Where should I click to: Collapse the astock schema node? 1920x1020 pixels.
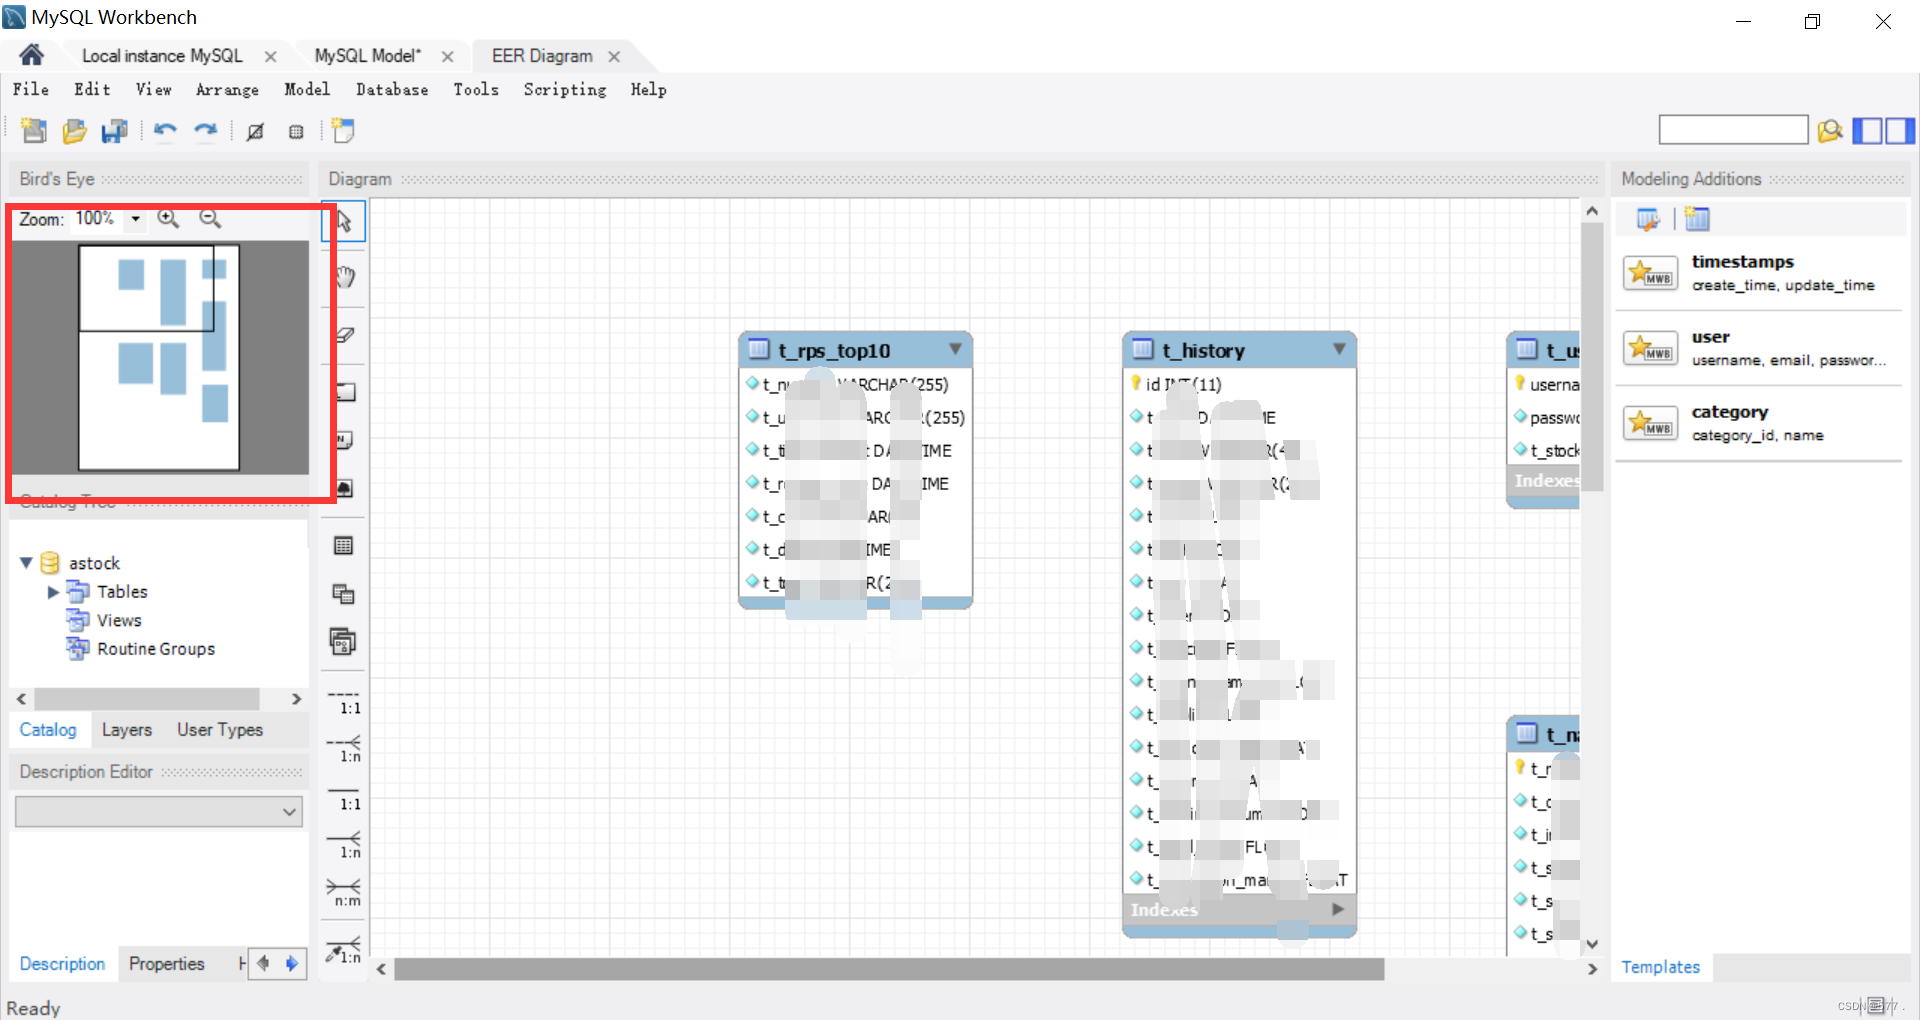(26, 563)
